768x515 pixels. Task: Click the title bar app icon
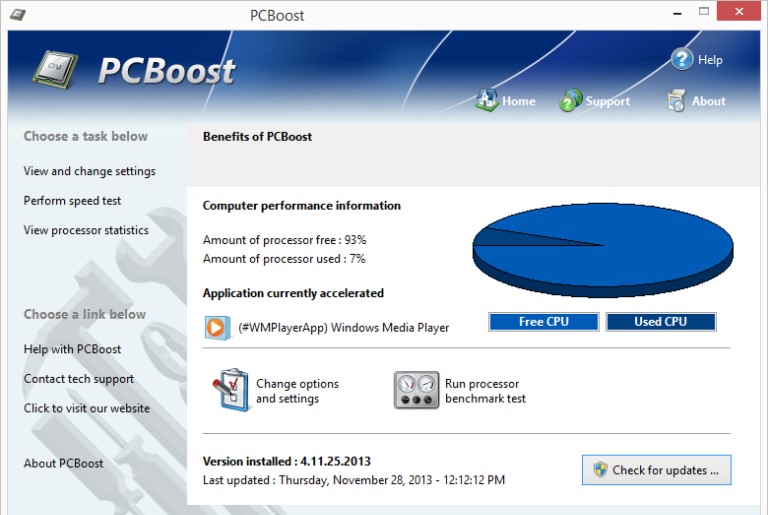click(18, 14)
